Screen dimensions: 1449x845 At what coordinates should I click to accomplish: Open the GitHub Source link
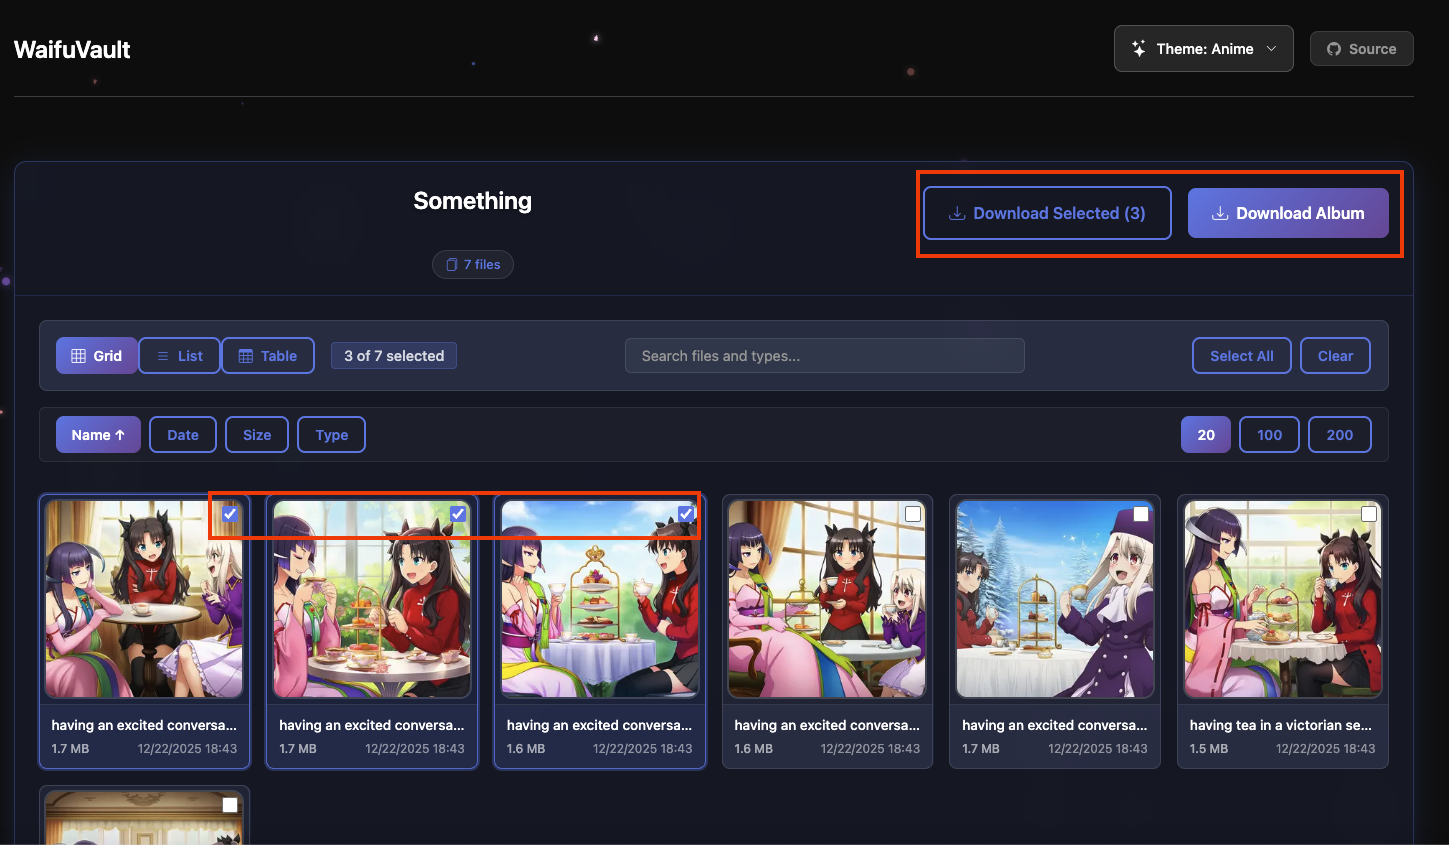pyautogui.click(x=1361, y=49)
